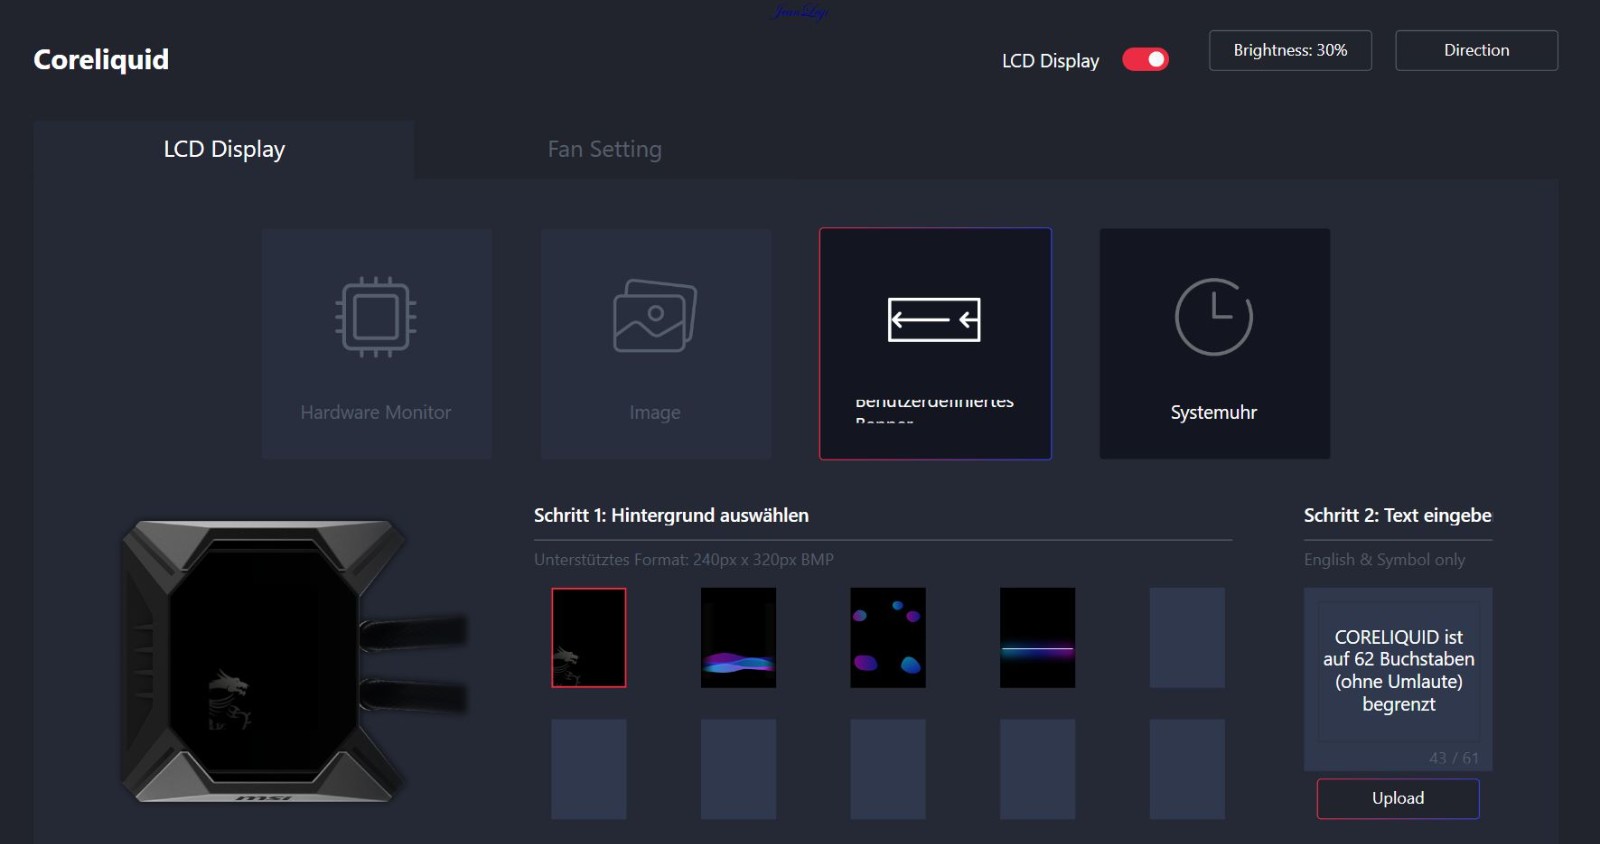Select the MSI dragon background thumbnail
This screenshot has width=1600, height=844.
pos(589,638)
